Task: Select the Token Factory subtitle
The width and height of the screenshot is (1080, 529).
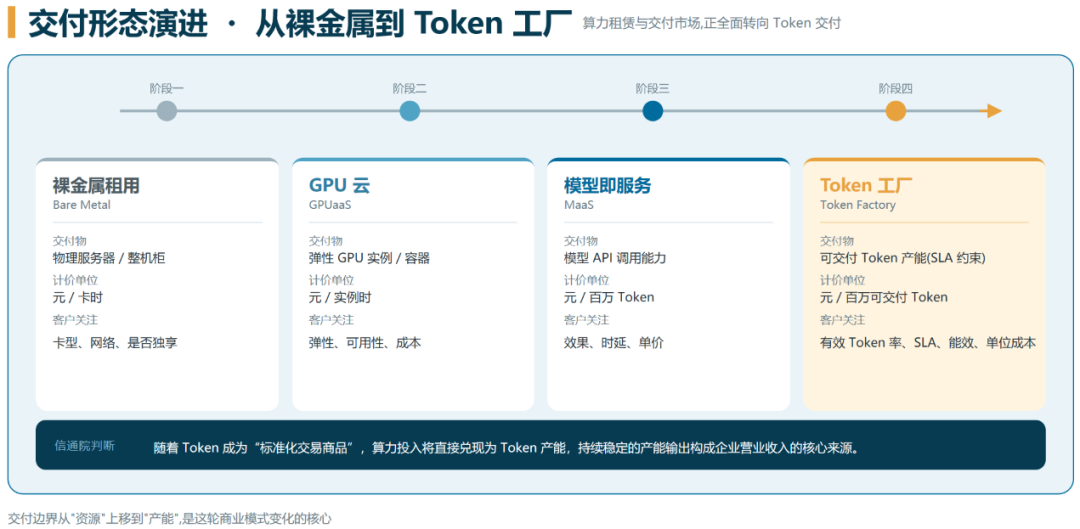Action: pos(858,205)
